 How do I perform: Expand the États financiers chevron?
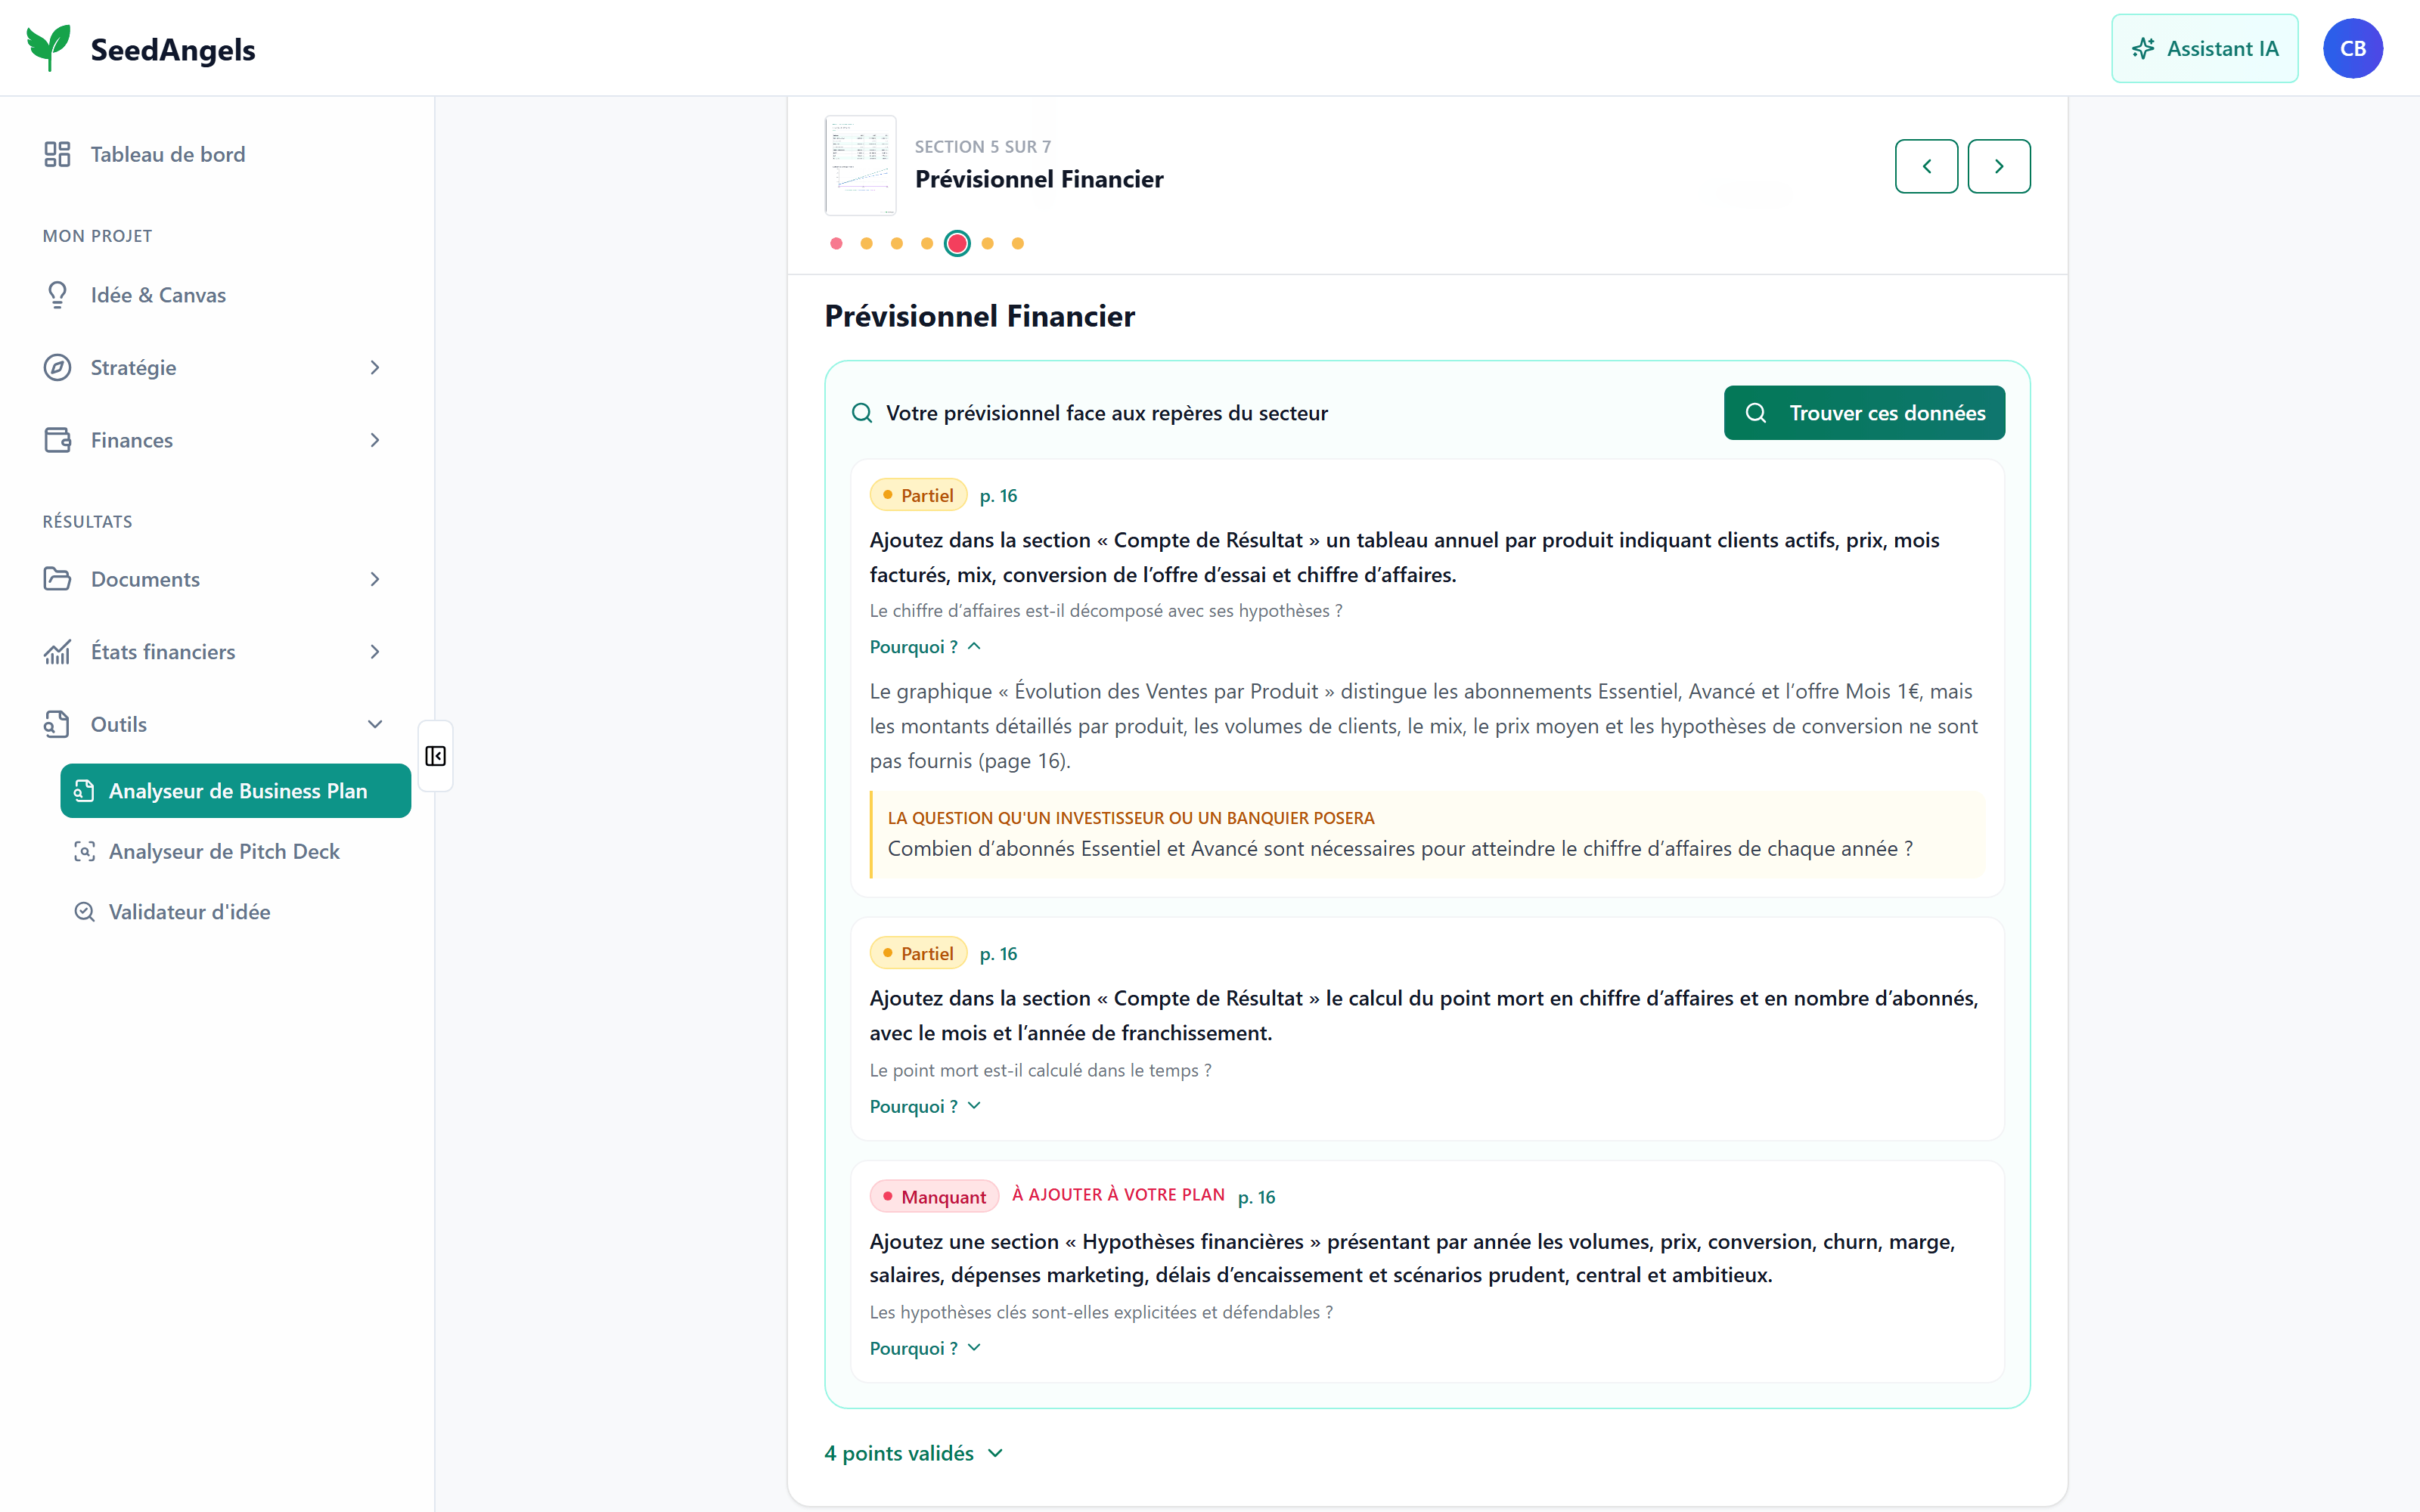pos(375,652)
